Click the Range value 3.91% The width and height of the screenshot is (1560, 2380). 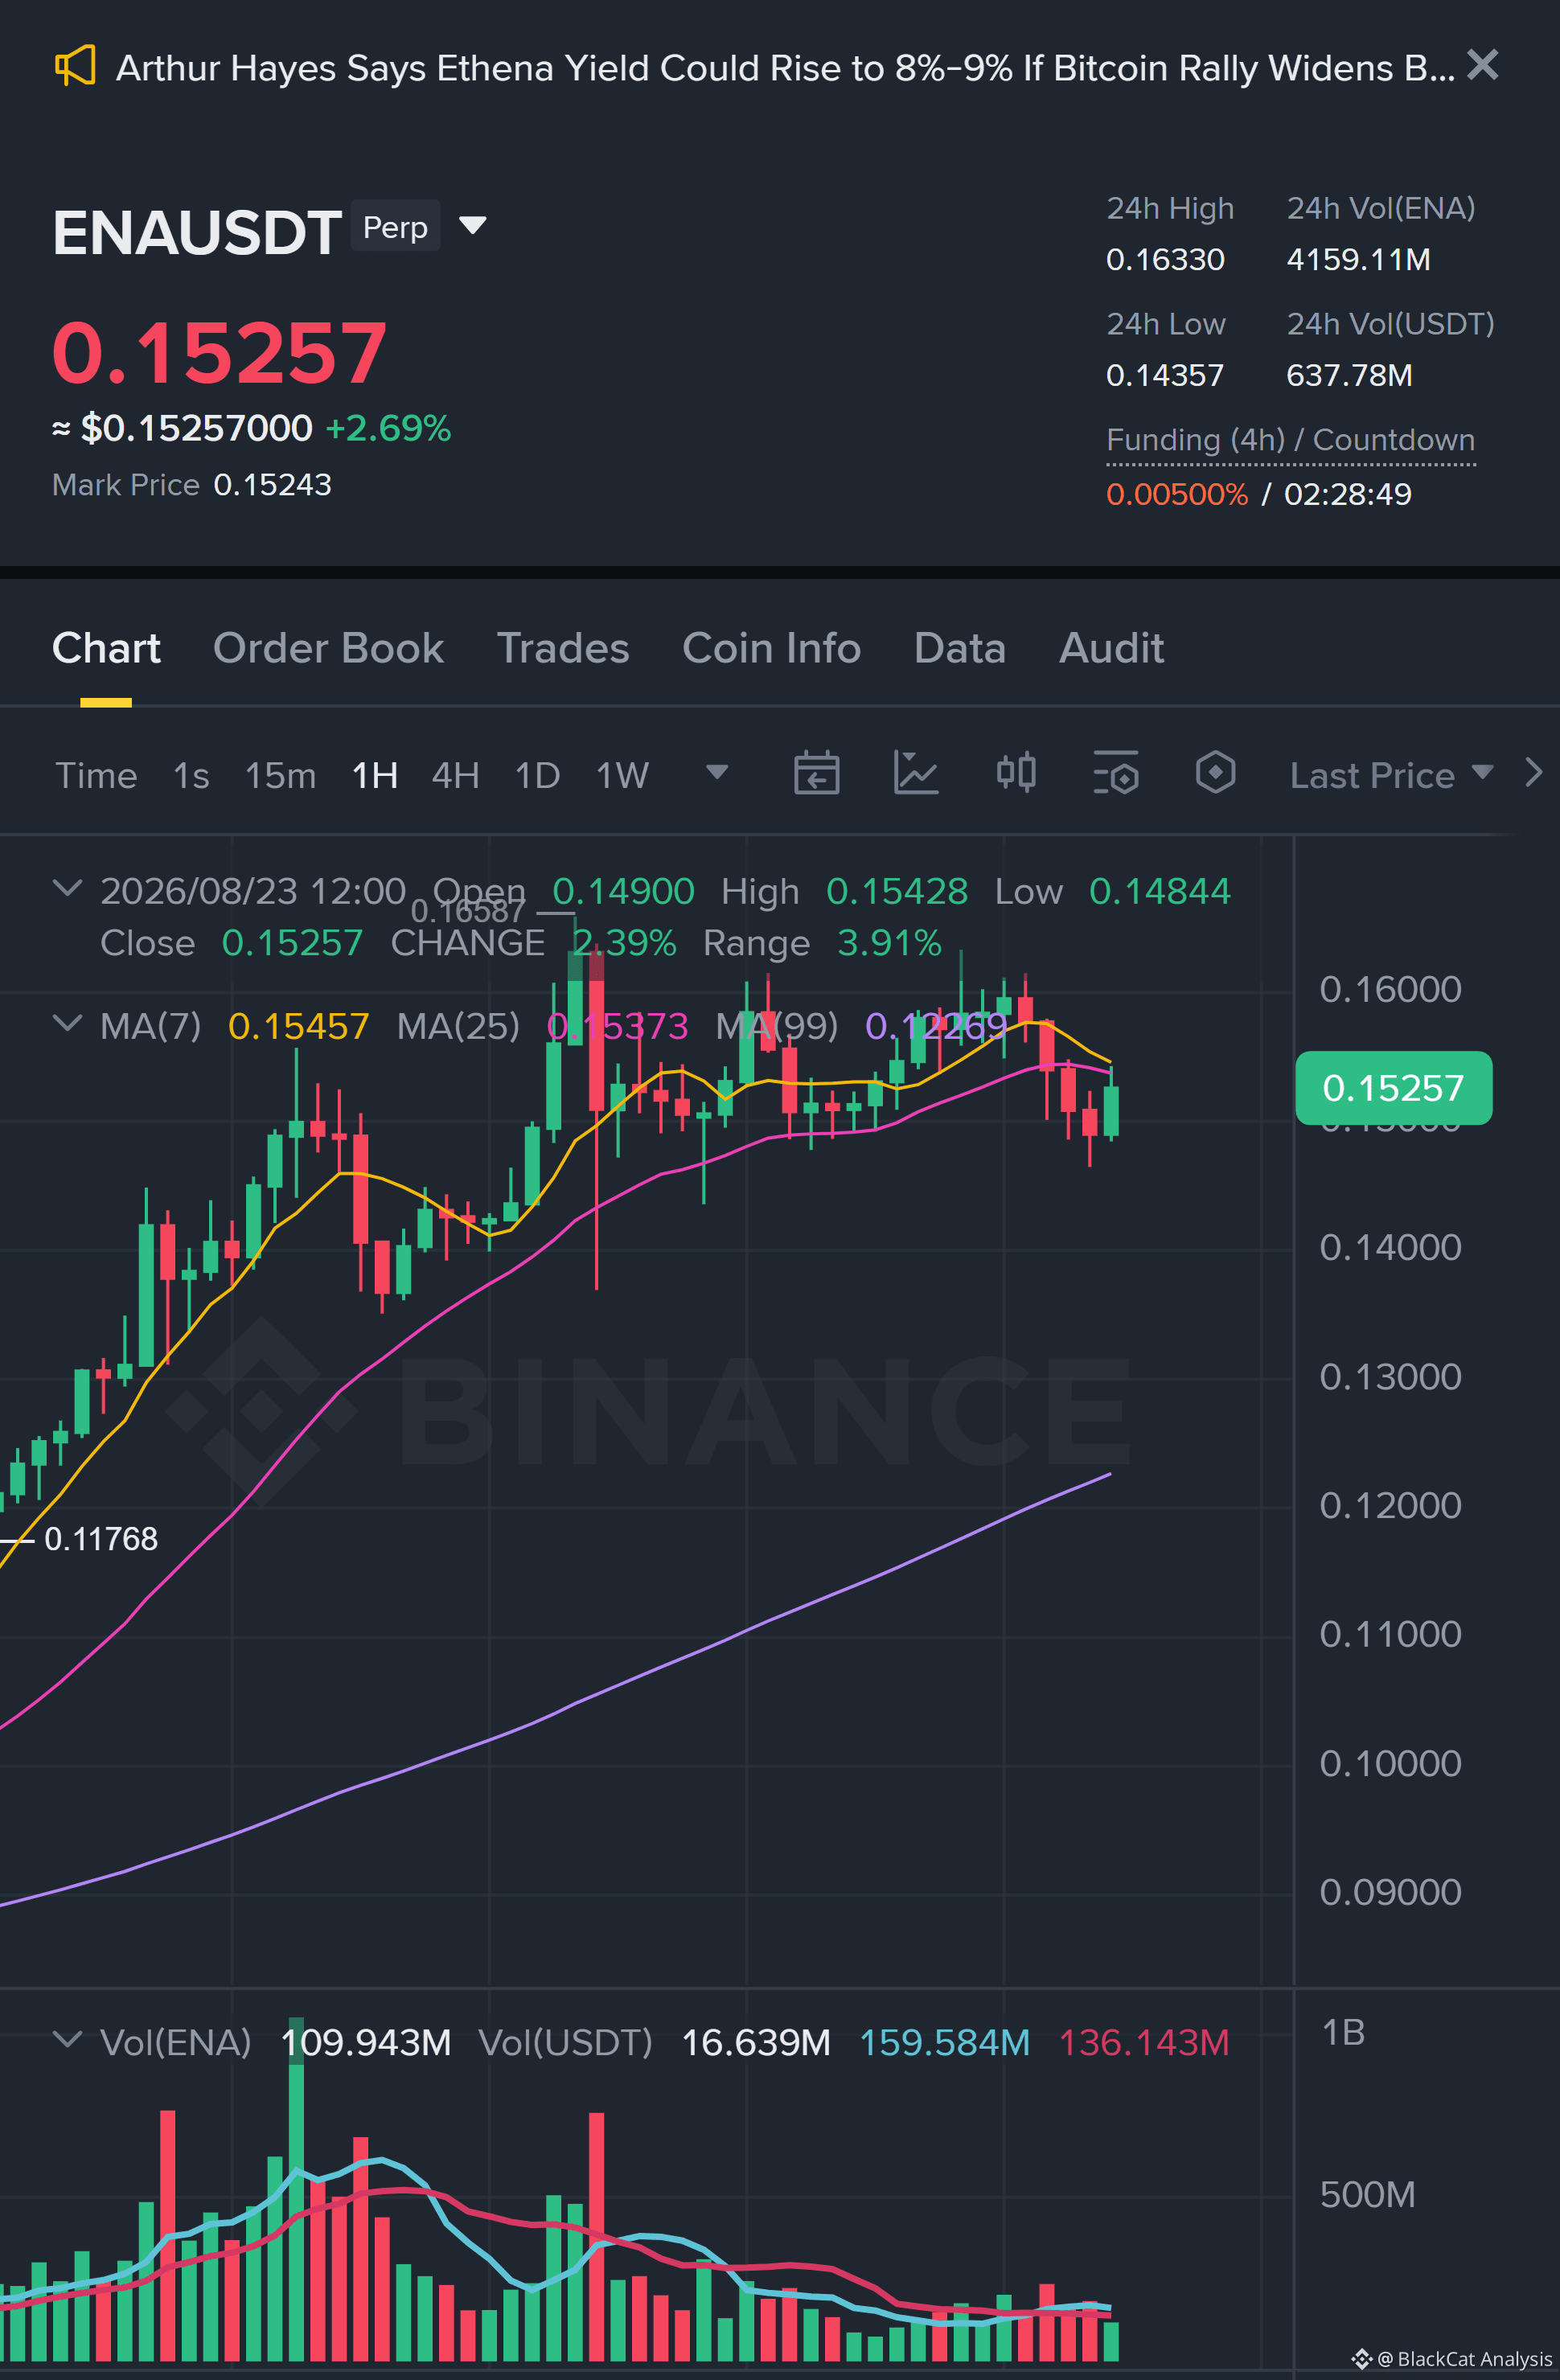[x=889, y=943]
